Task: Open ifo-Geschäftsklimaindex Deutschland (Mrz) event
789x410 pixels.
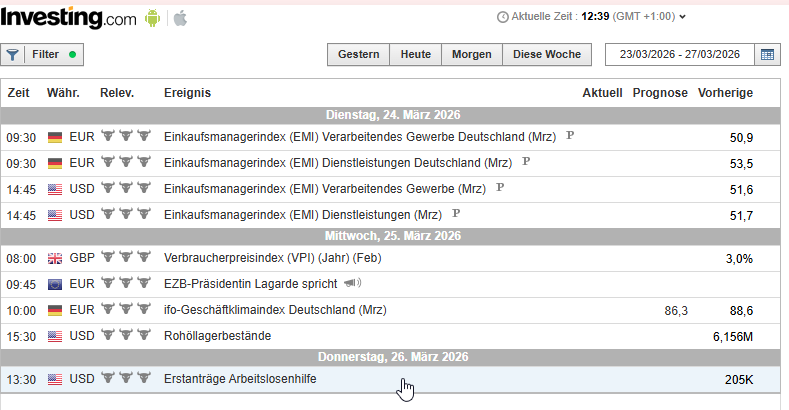Action: pos(275,310)
